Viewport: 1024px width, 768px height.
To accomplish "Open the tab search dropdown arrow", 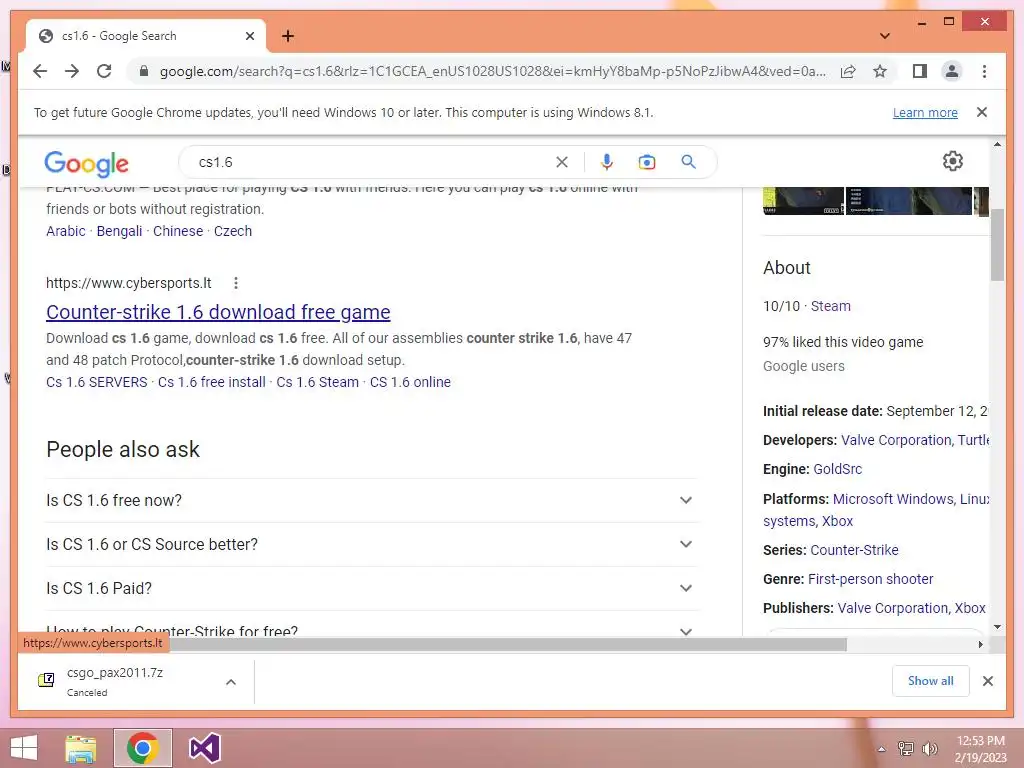I will tap(884, 36).
